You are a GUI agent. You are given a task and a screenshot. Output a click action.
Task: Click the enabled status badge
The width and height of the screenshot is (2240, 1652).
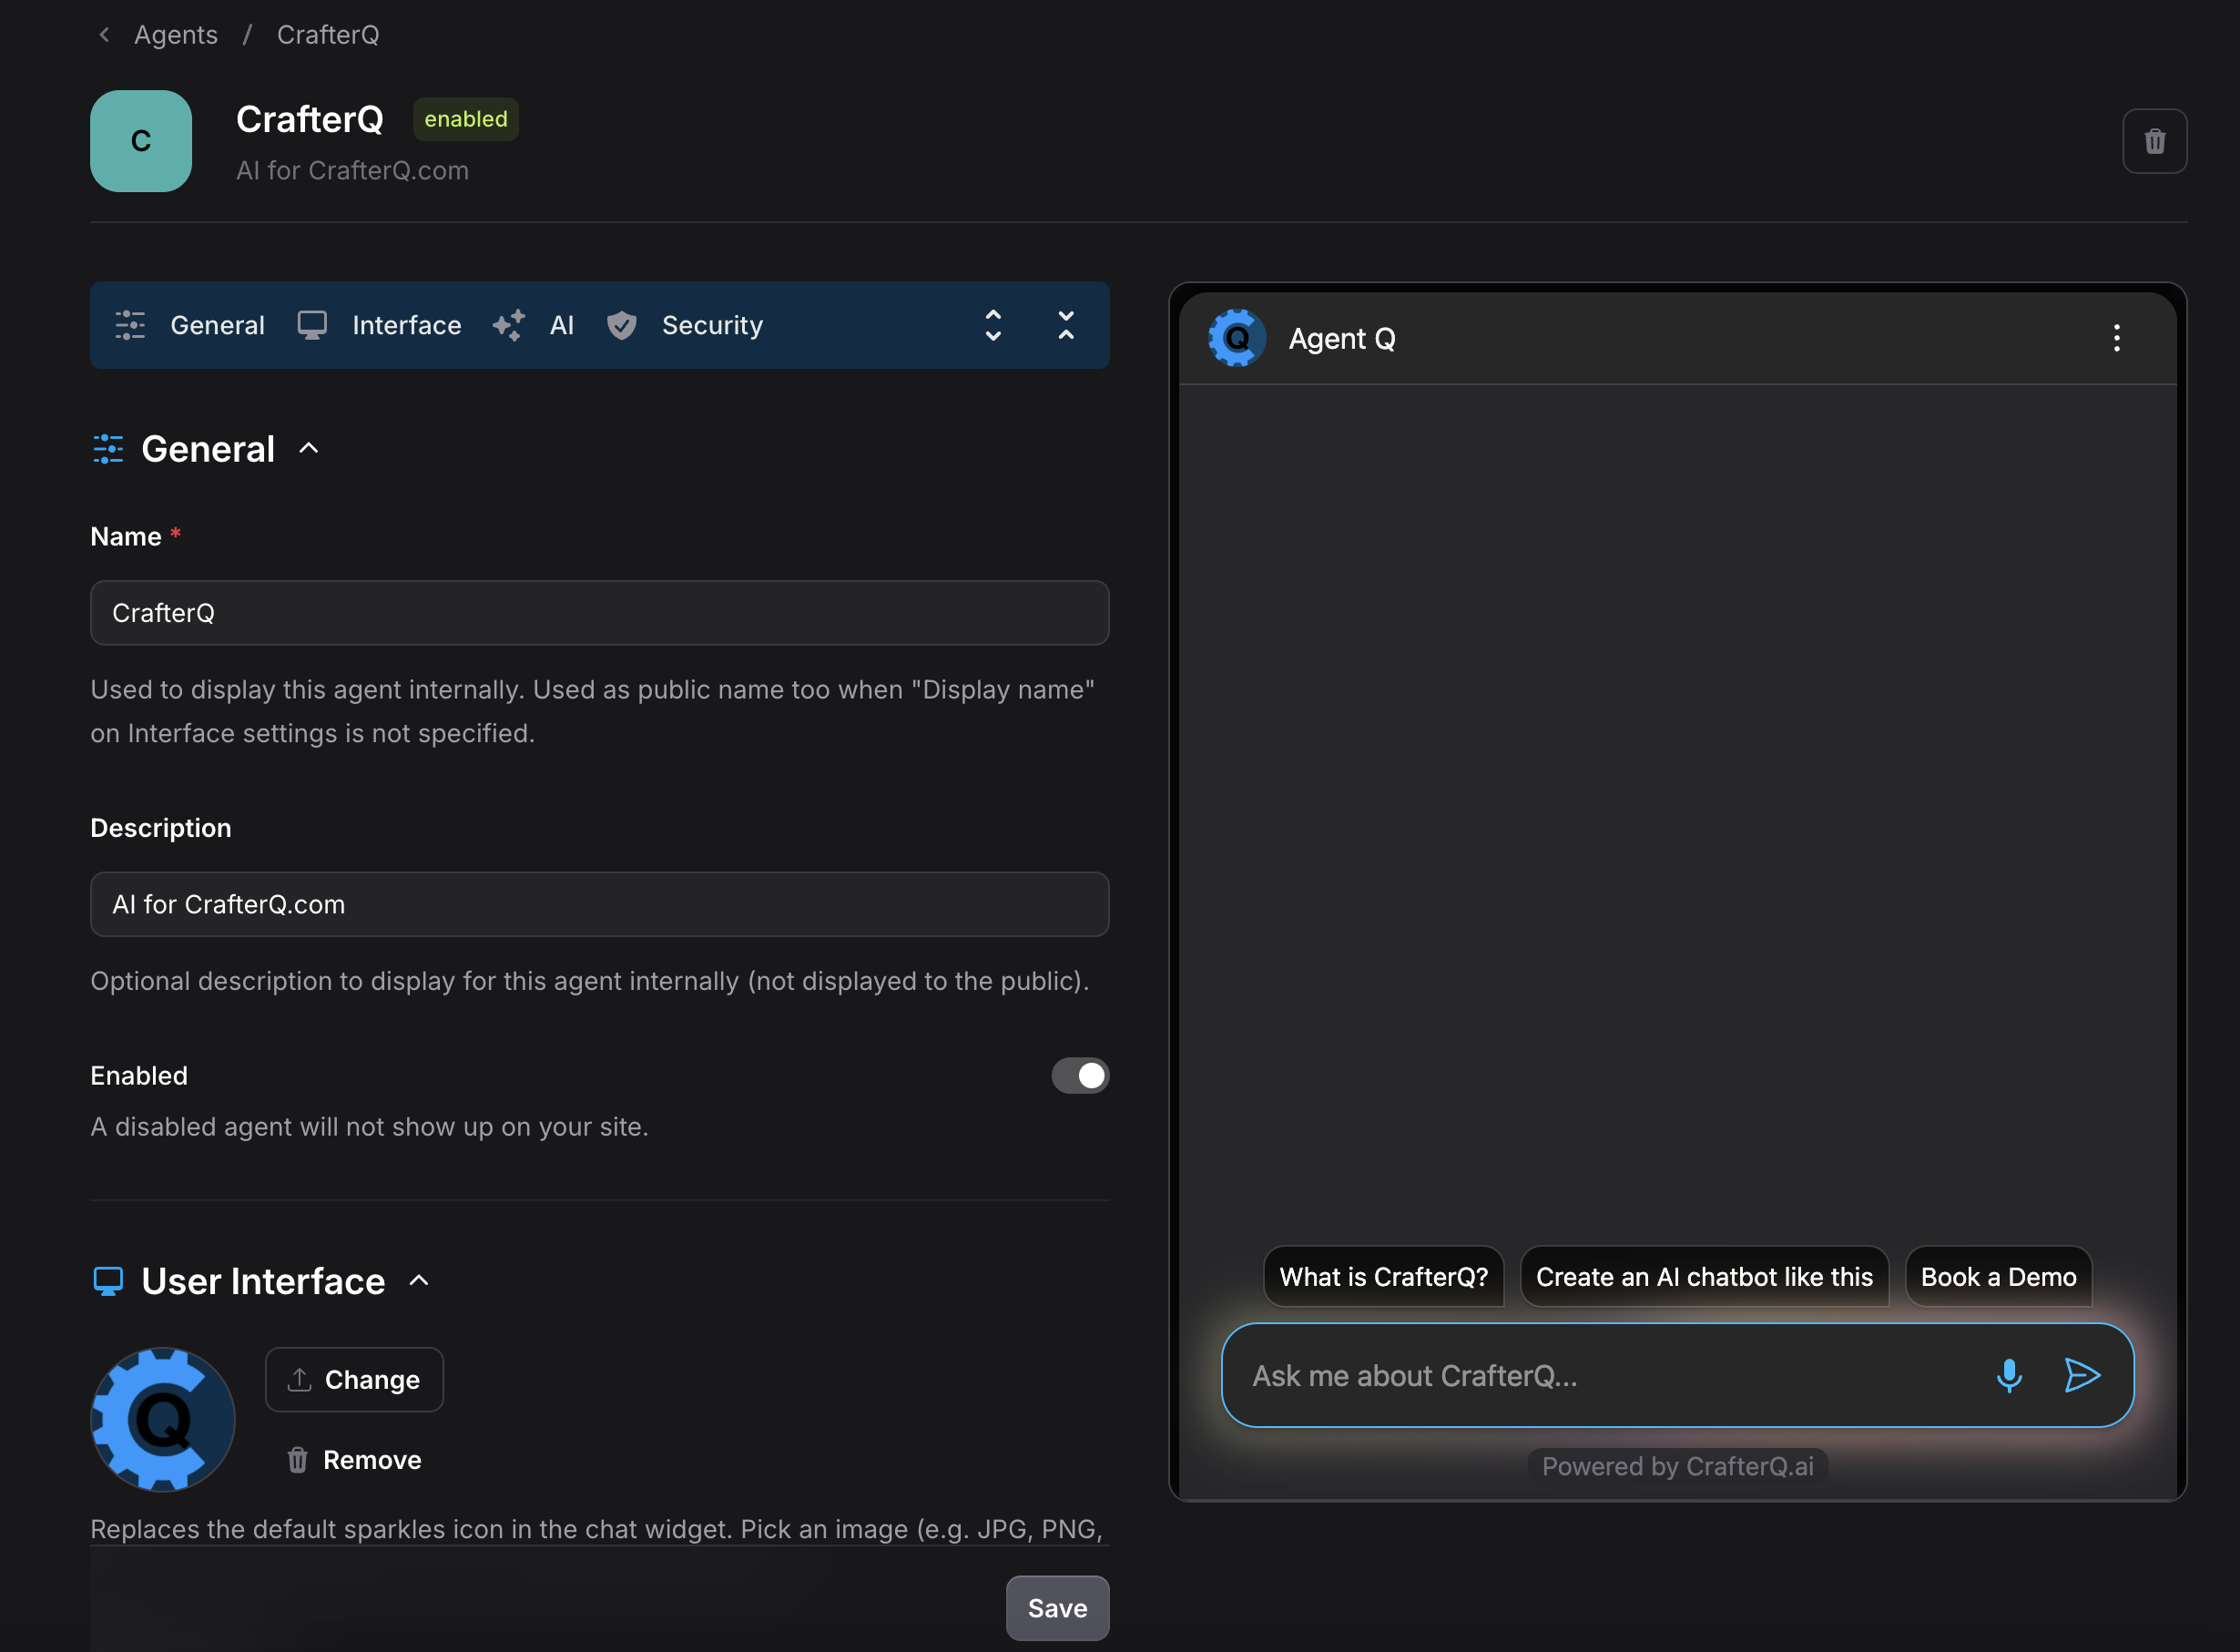466,119
